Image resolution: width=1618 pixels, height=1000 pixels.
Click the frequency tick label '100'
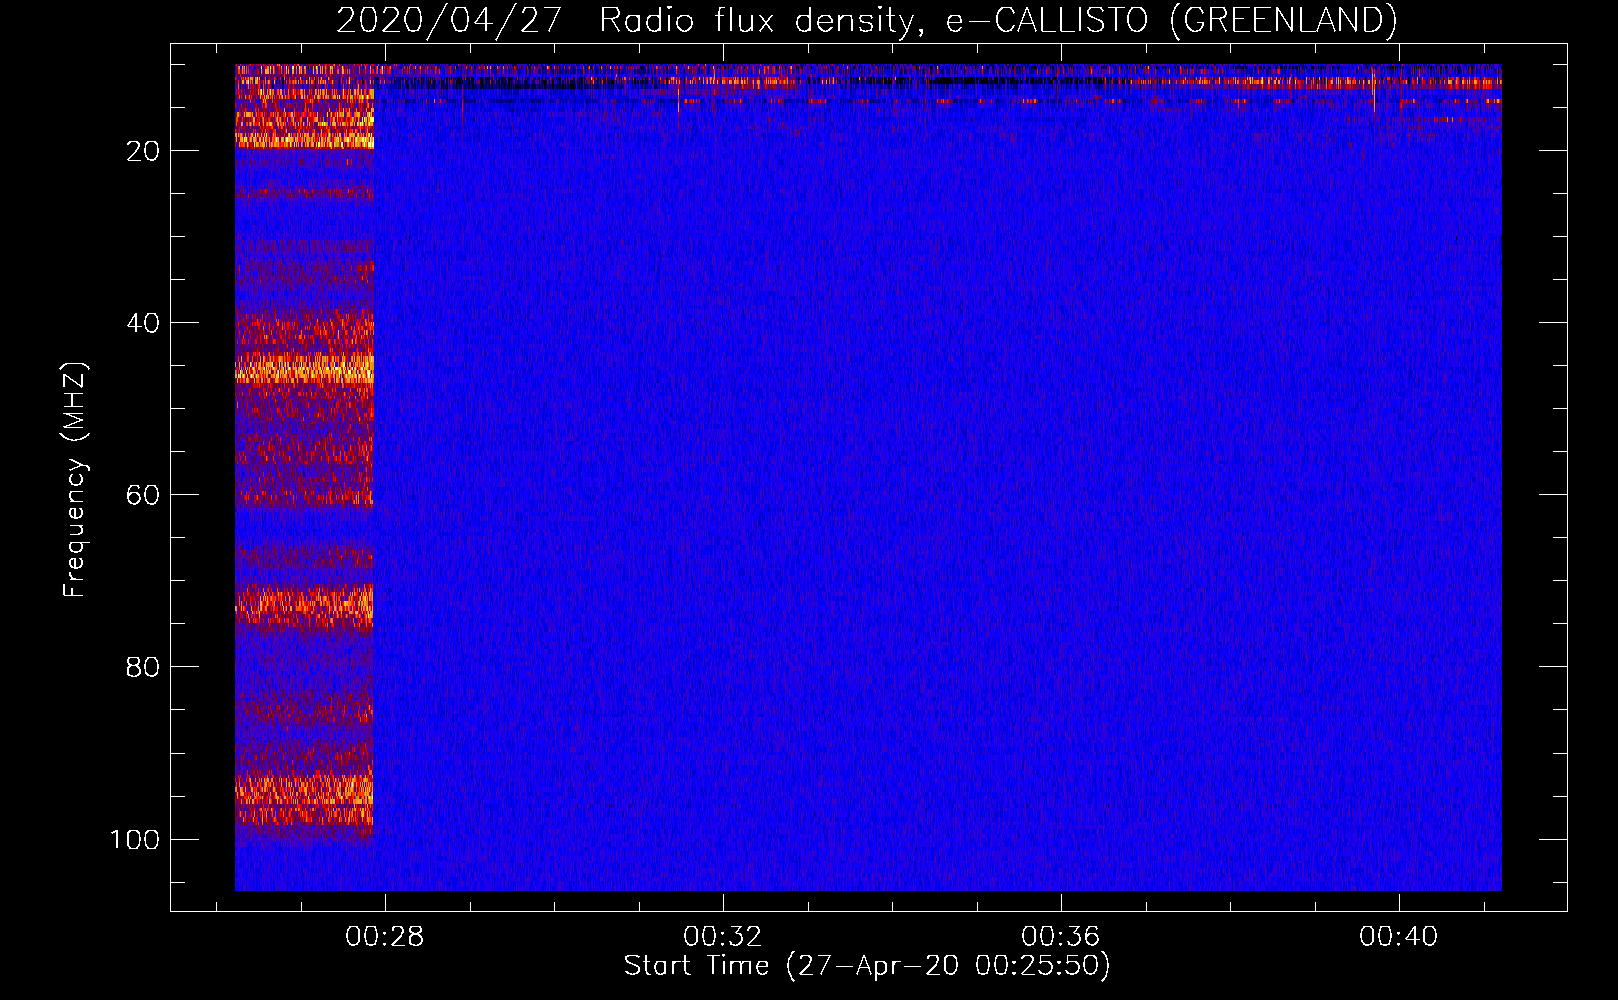tap(135, 839)
